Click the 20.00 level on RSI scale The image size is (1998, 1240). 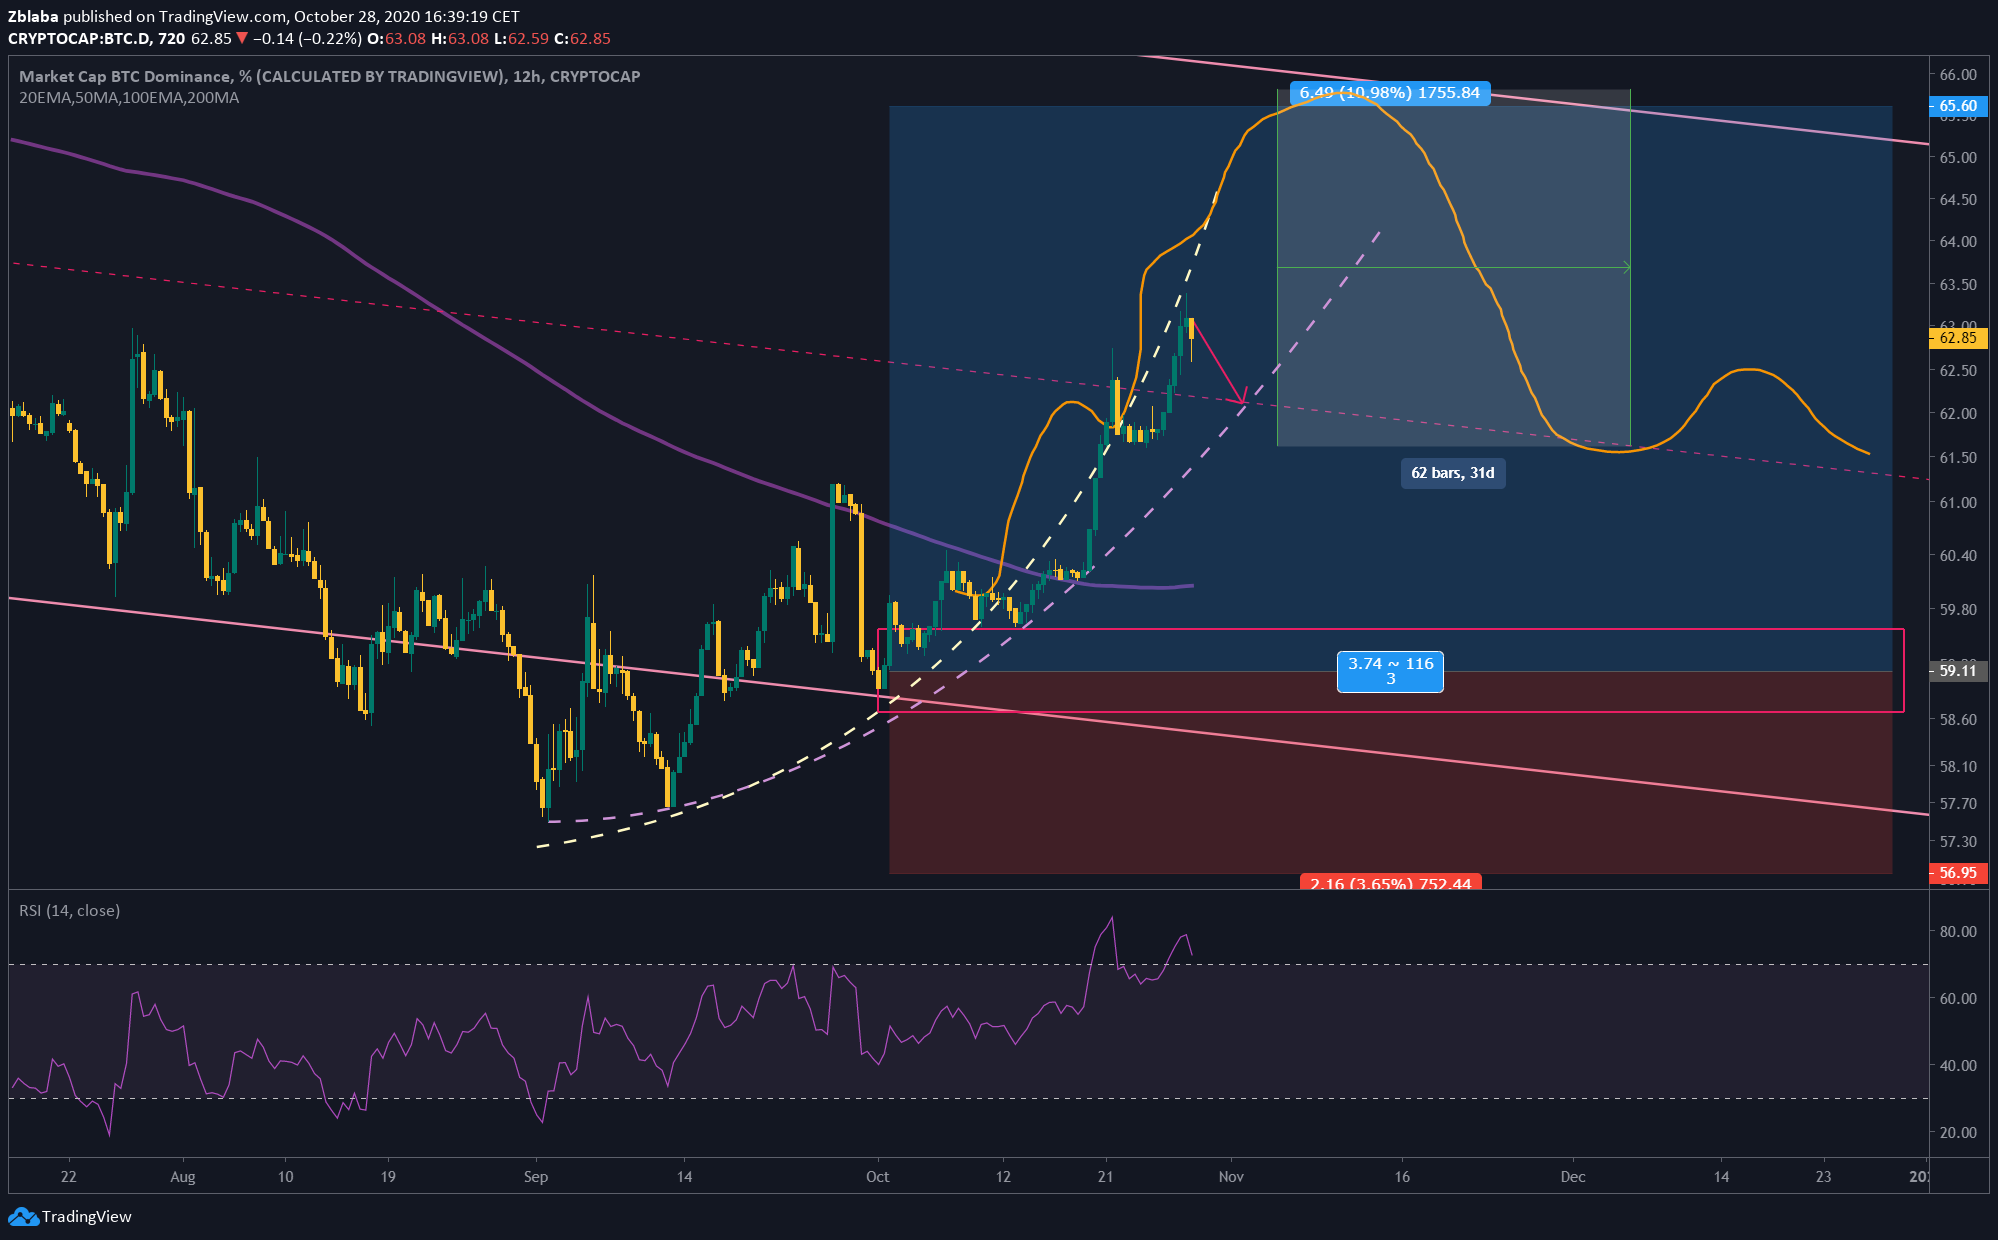1958,1133
